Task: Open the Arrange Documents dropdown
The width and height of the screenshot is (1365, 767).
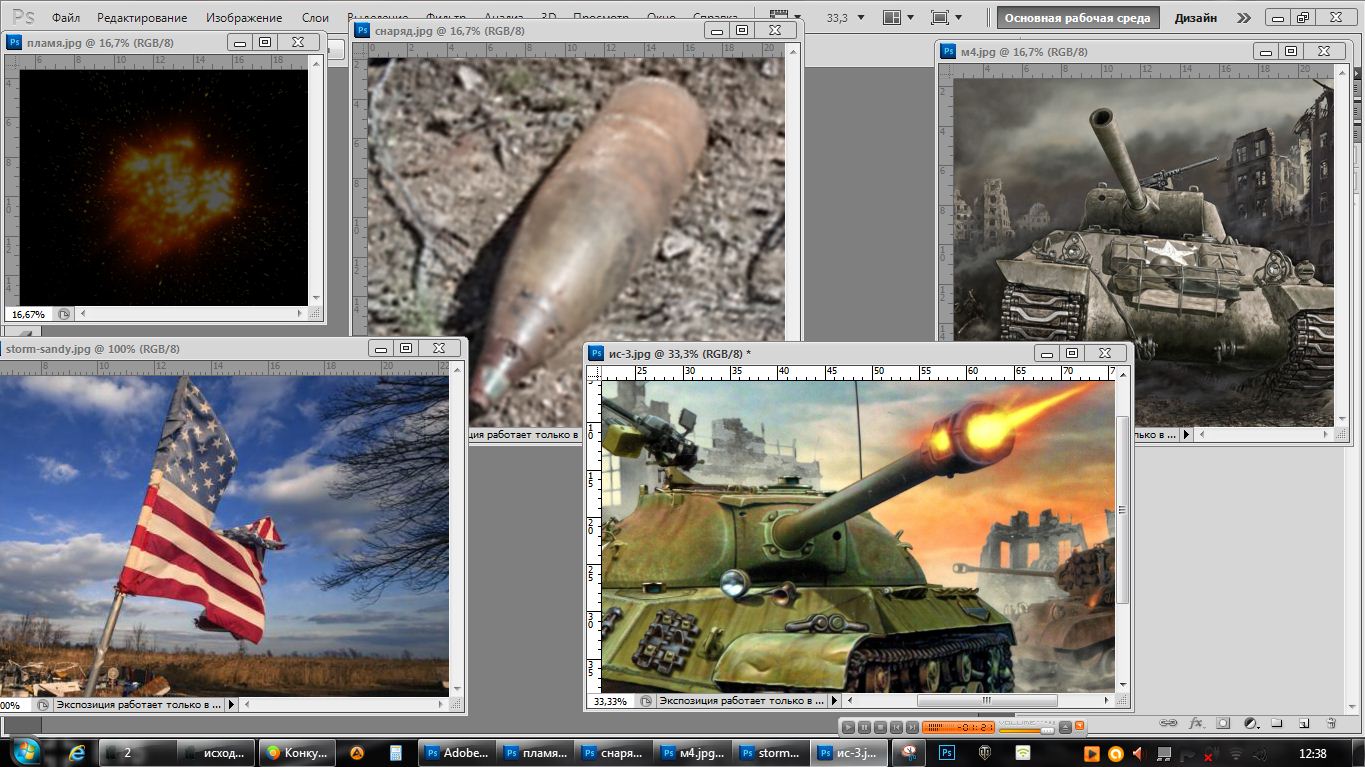Action: point(898,18)
